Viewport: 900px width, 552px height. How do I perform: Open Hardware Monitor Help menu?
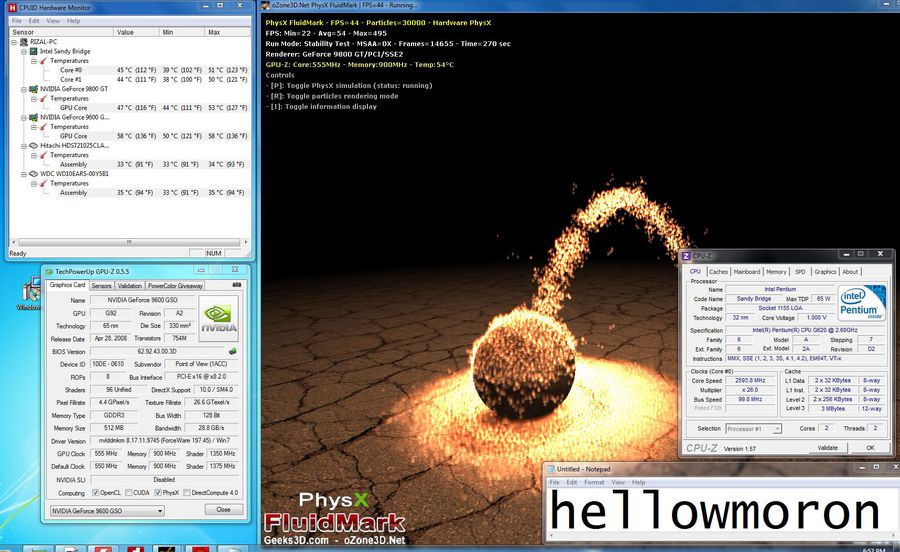73,21
